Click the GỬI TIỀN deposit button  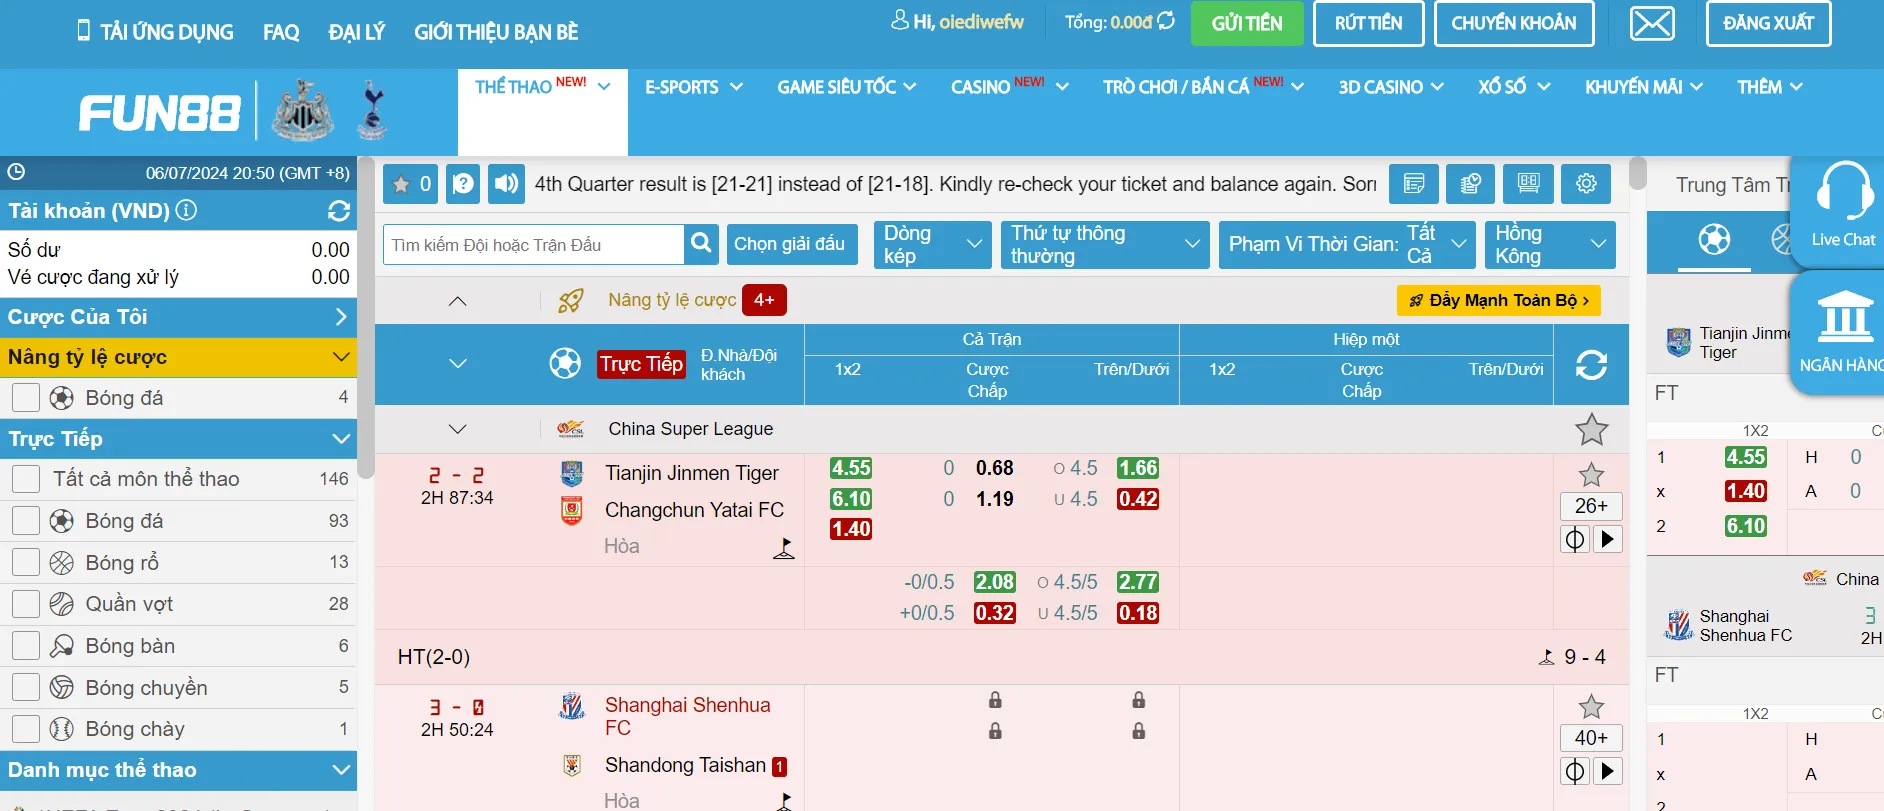click(x=1247, y=23)
